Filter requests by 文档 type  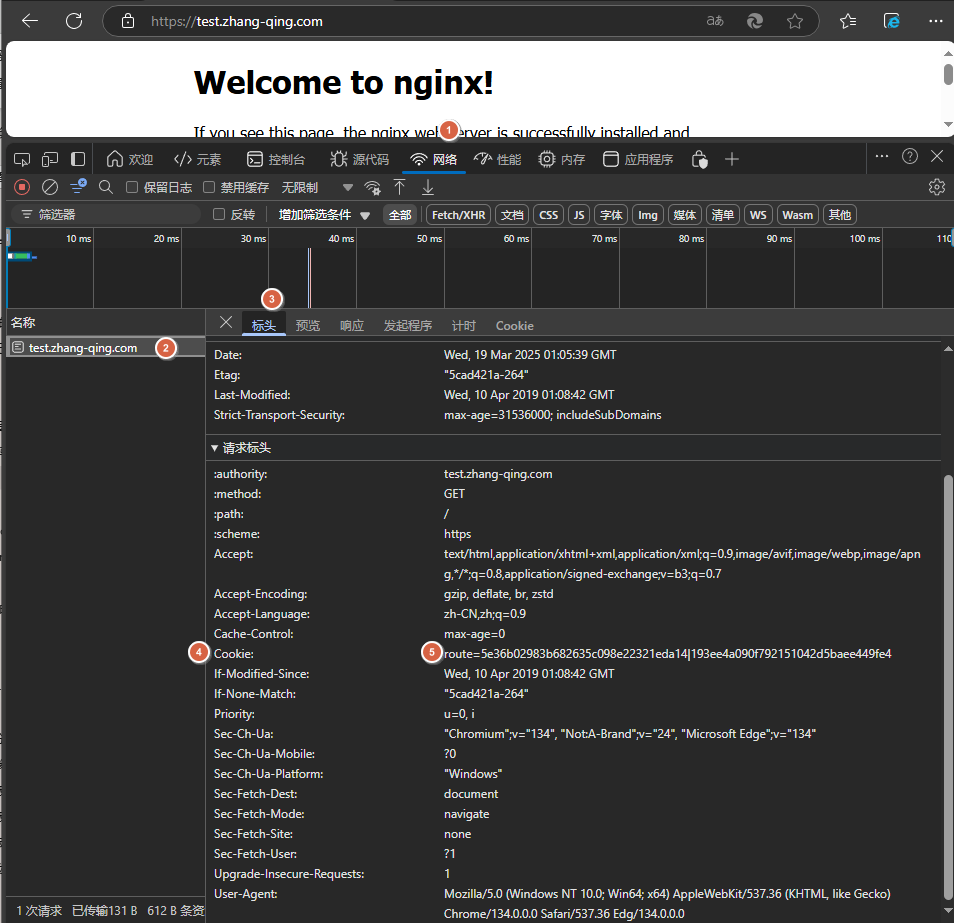click(512, 215)
